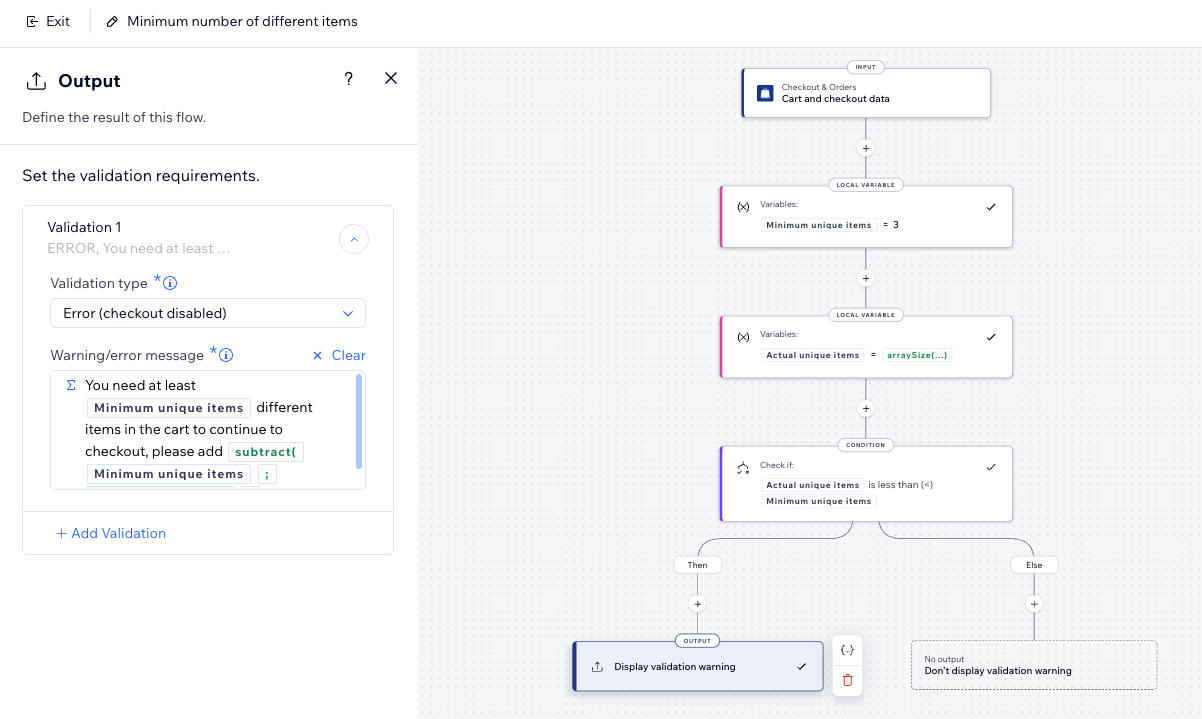Image resolution: width=1202 pixels, height=719 pixels.
Task: Click the checkmark on the Minimum unique items node
Action: (x=991, y=207)
